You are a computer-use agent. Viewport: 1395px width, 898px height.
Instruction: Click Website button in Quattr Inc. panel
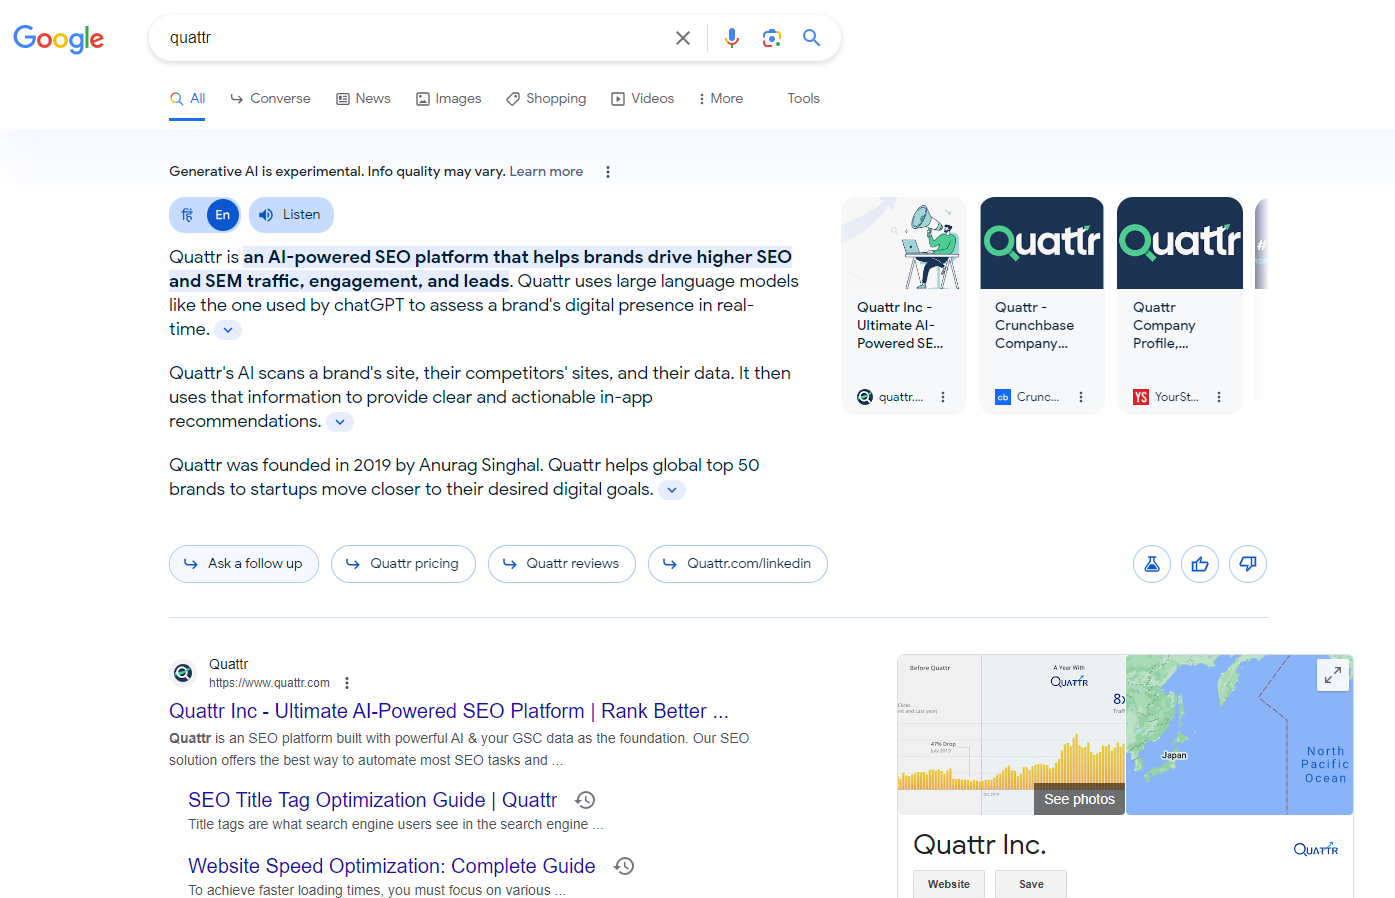(949, 884)
